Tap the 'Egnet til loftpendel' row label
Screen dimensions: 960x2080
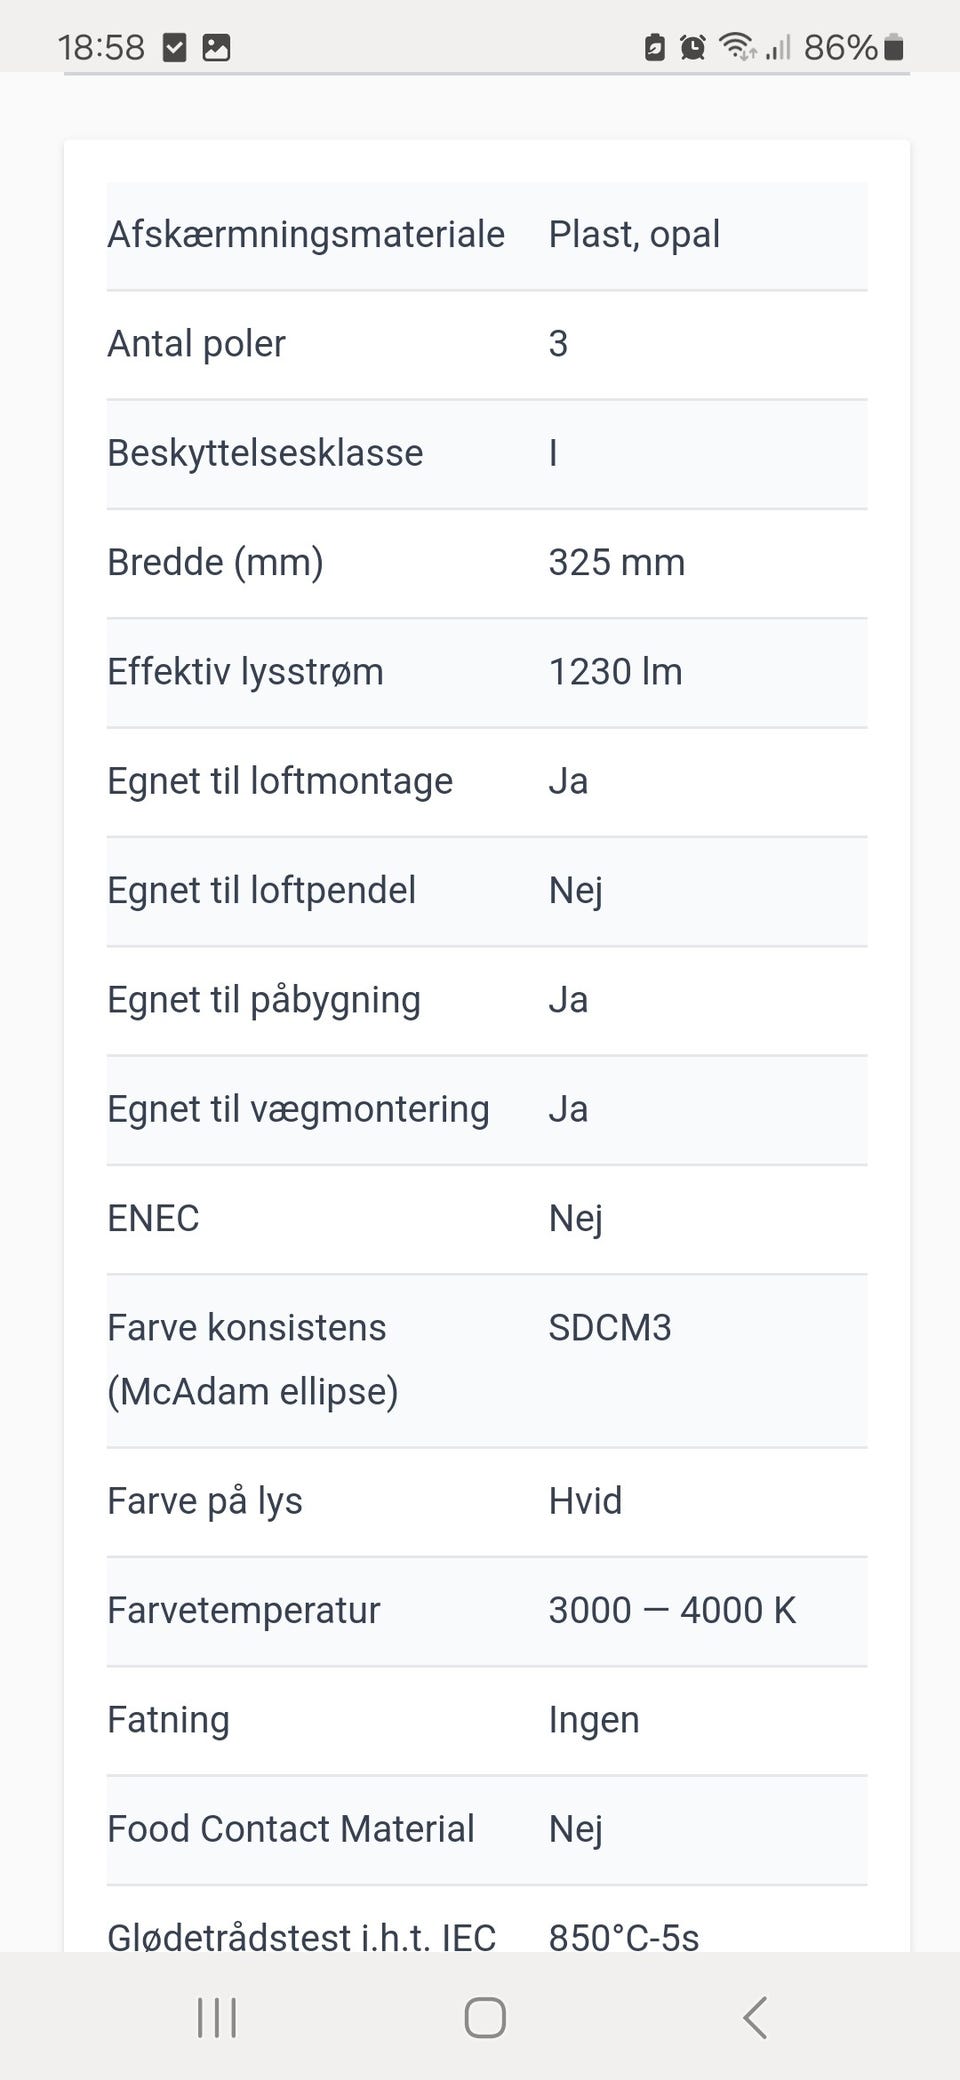(261, 890)
